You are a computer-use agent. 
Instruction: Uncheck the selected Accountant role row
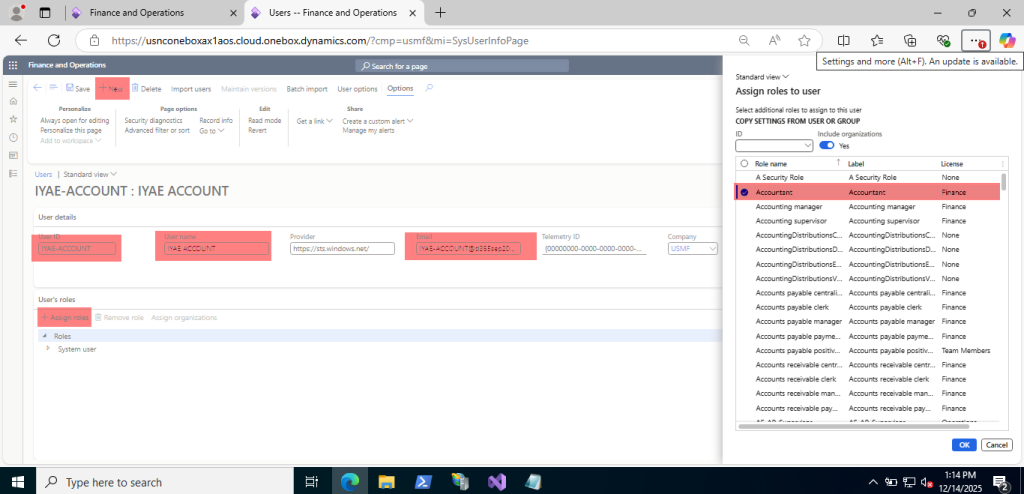pos(744,192)
